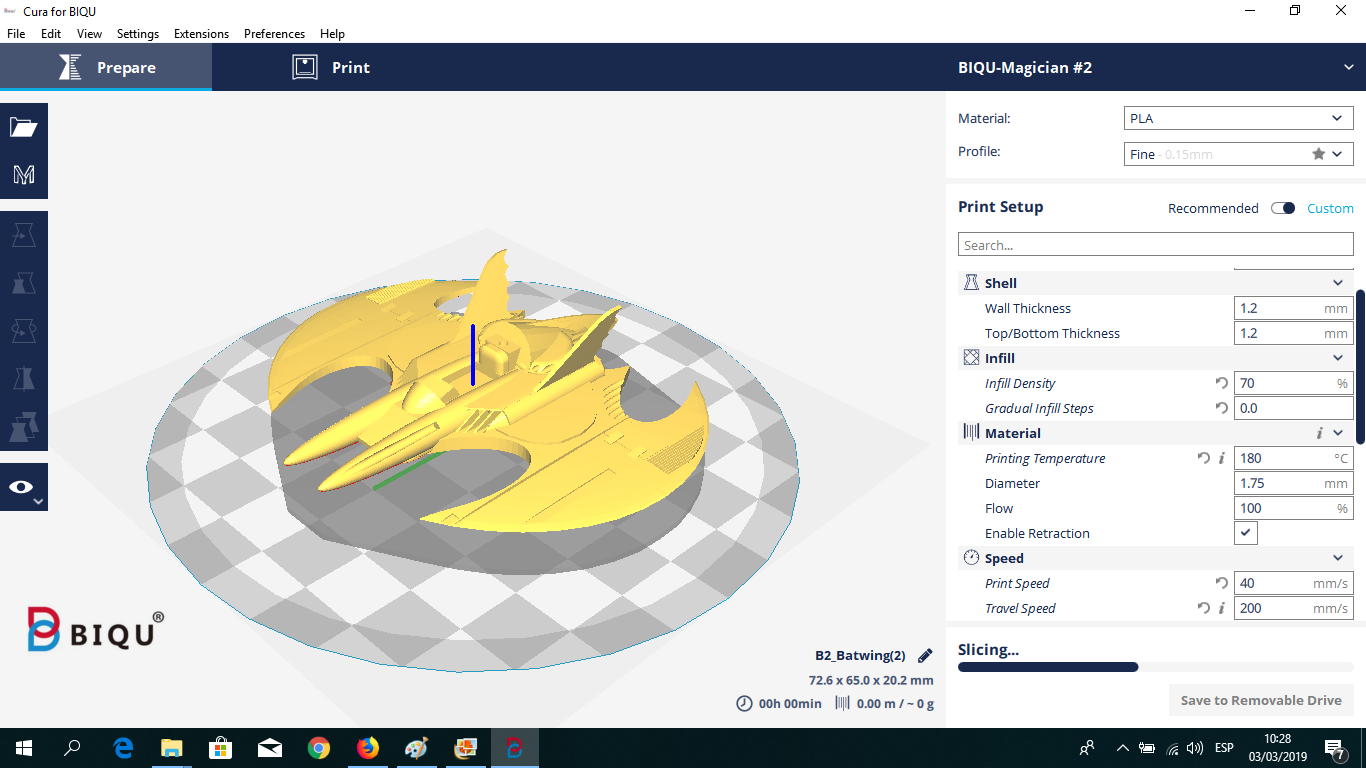Click the Flow value field
This screenshot has height=768, width=1366.
point(1294,508)
